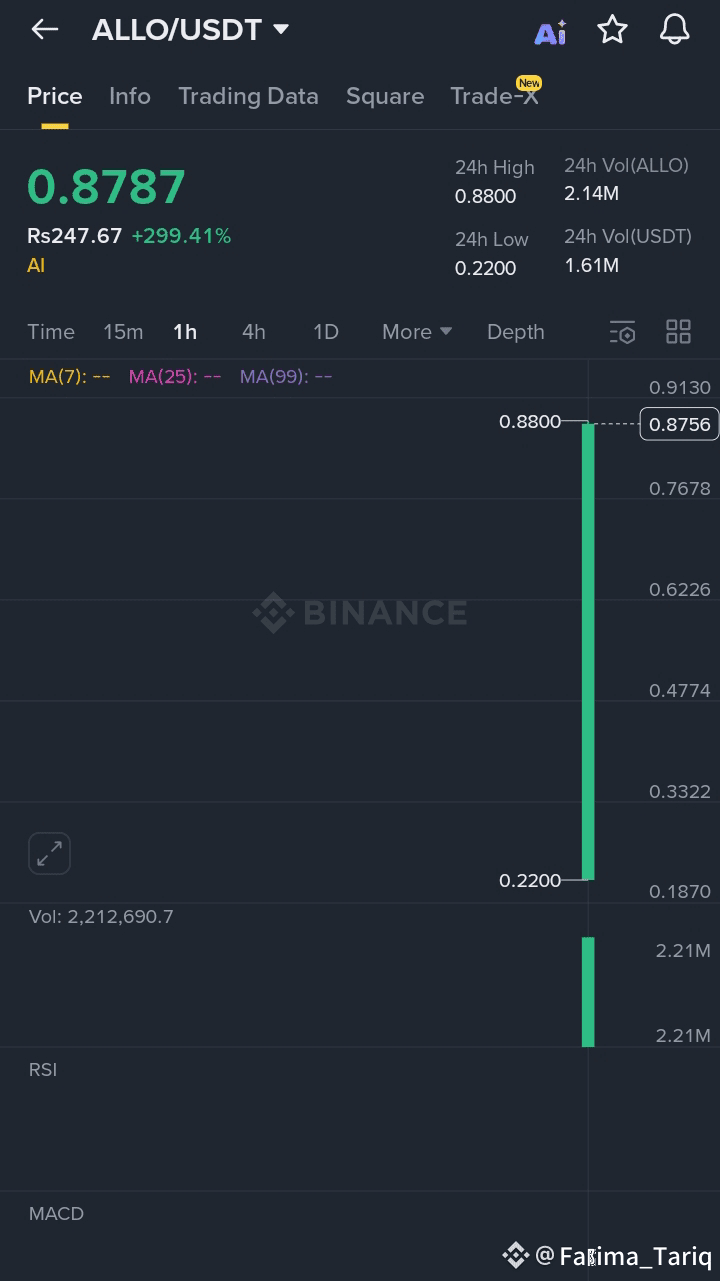The width and height of the screenshot is (720, 1281).
Task: Click the MA(25) indicator label
Action: tap(175, 377)
